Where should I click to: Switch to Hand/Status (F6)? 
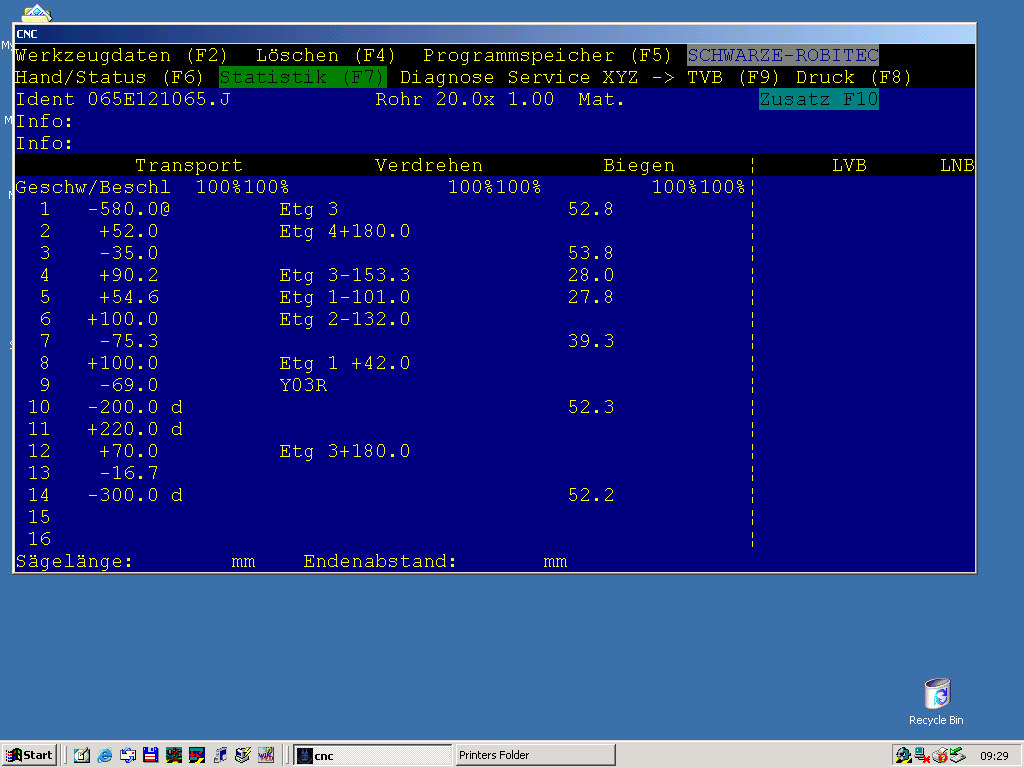(109, 78)
